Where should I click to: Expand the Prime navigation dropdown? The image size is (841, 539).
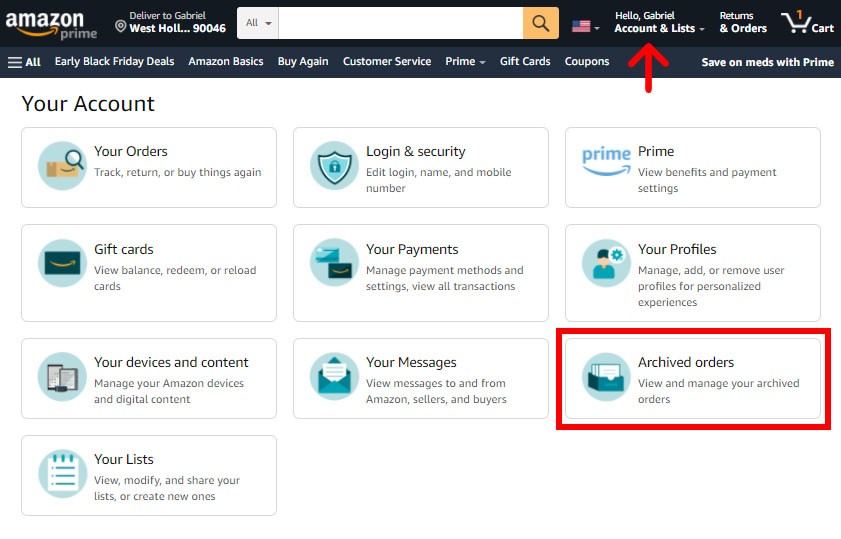(465, 62)
